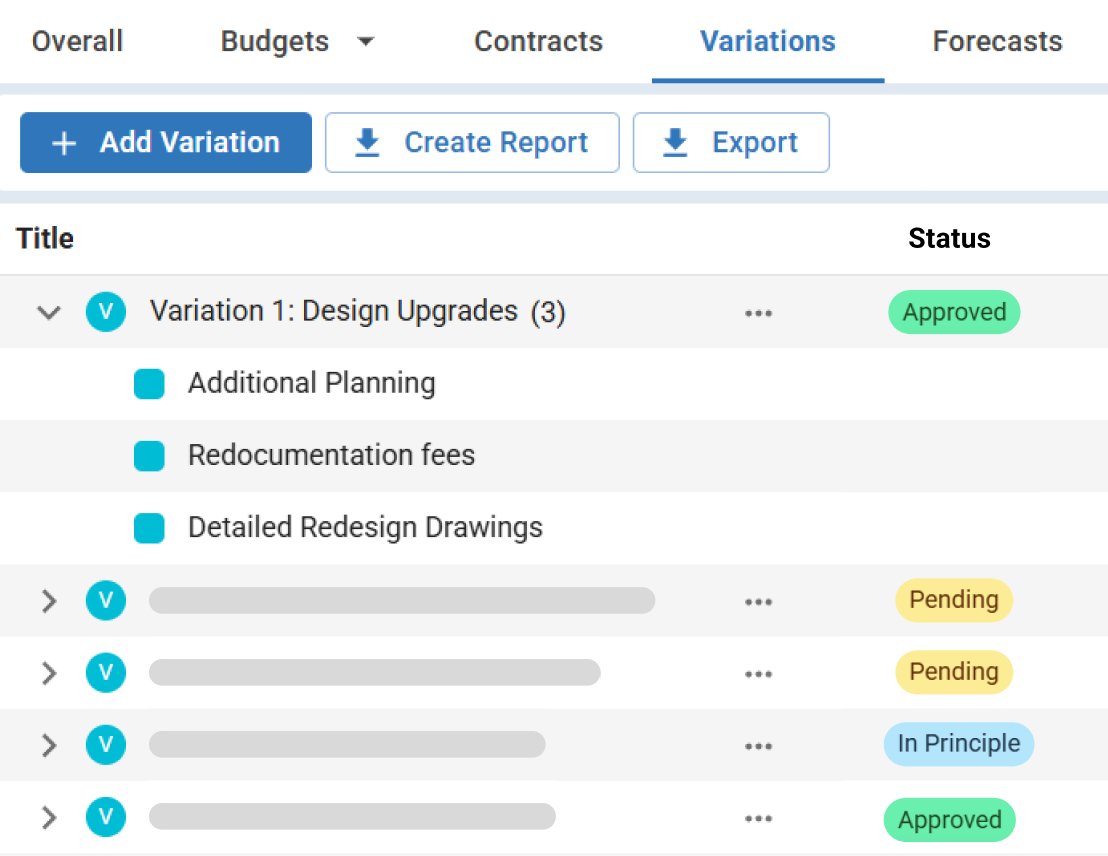Screen dimensions: 1108x856
Task: Open the Budgets dropdown arrow
Action: tap(366, 41)
